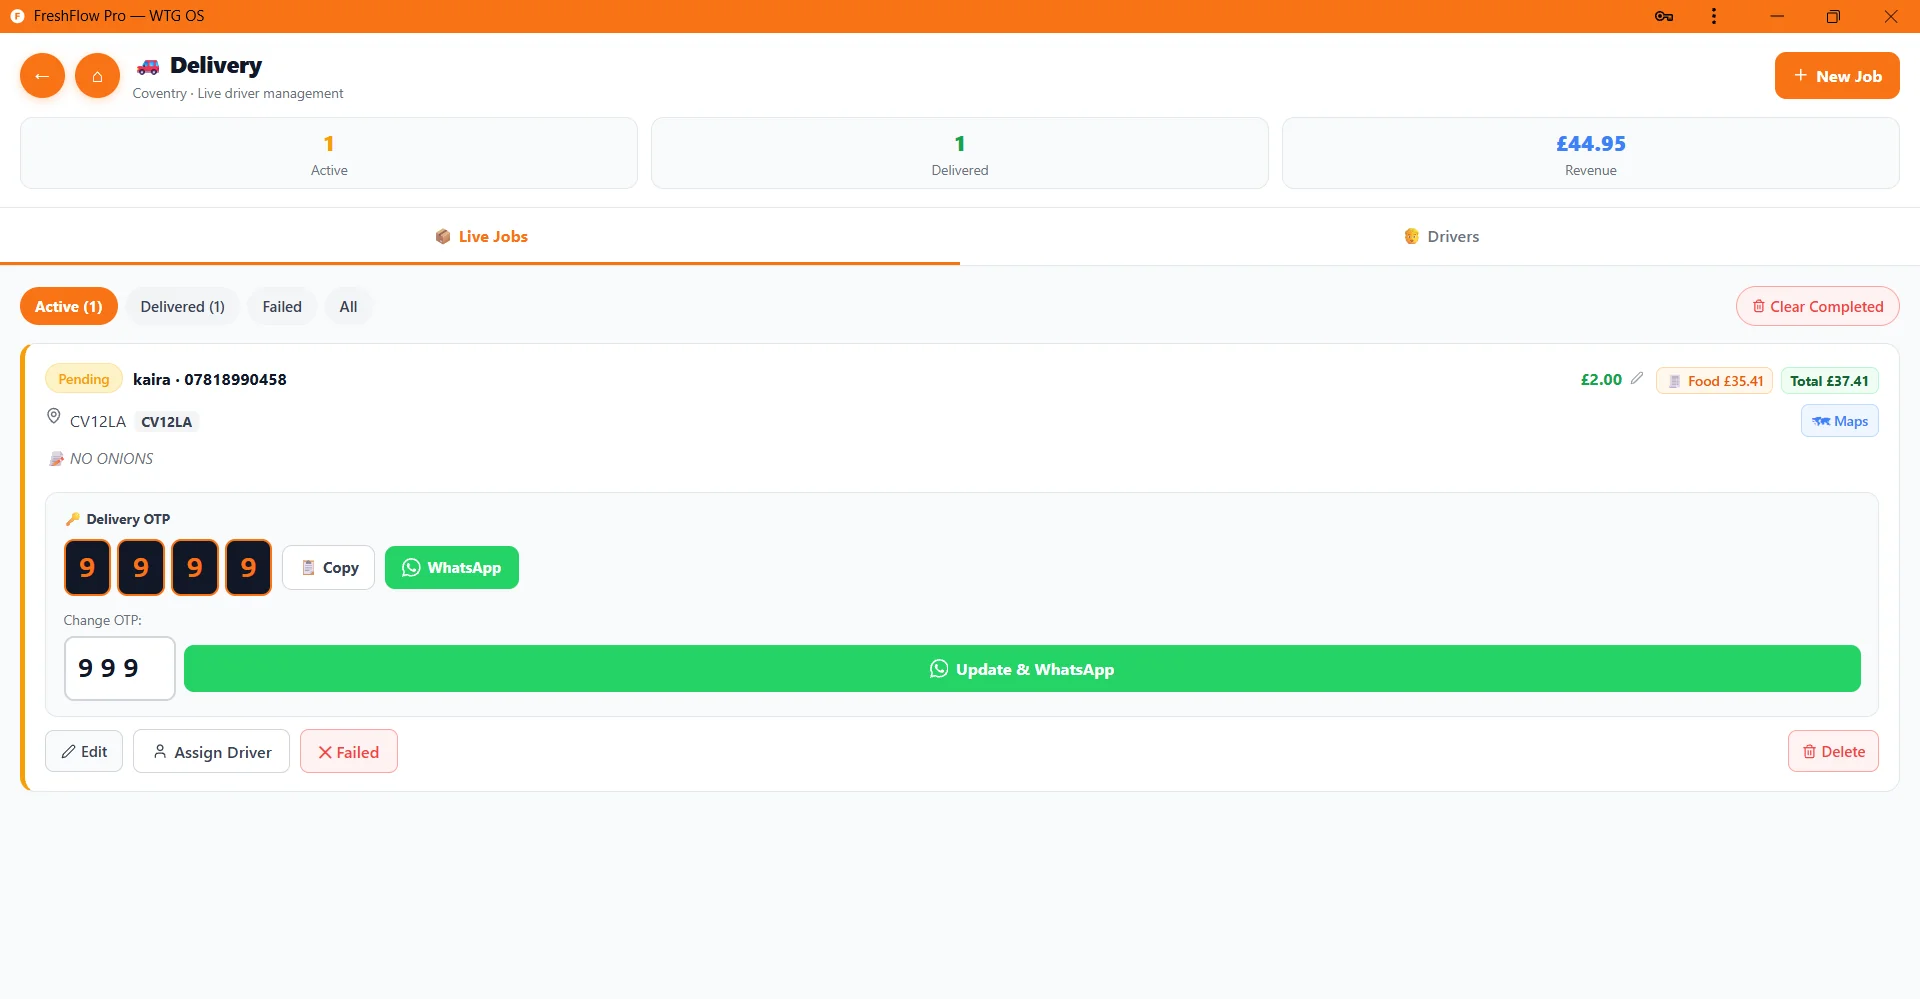Viewport: 1920px width, 999px height.
Task: Edit delivery fee via pencil next to £2.00
Action: tap(1637, 378)
